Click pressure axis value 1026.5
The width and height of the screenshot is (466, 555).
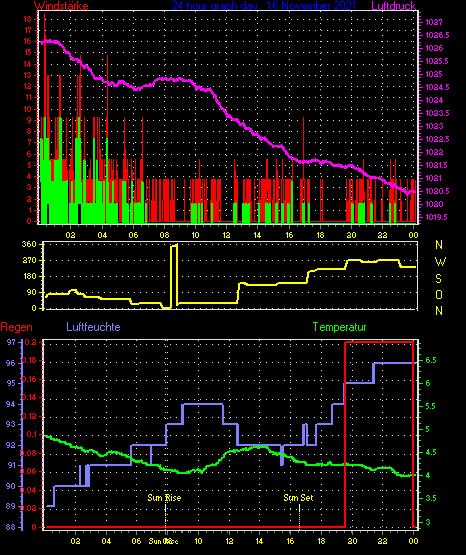[x=437, y=35]
